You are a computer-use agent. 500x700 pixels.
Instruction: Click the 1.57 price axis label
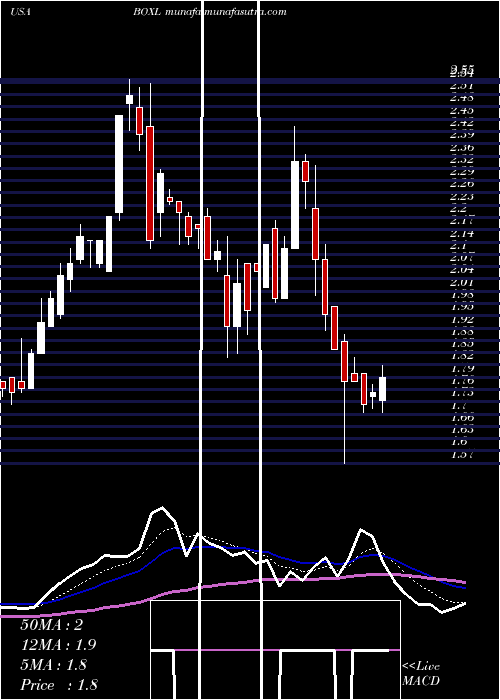(x=462, y=454)
